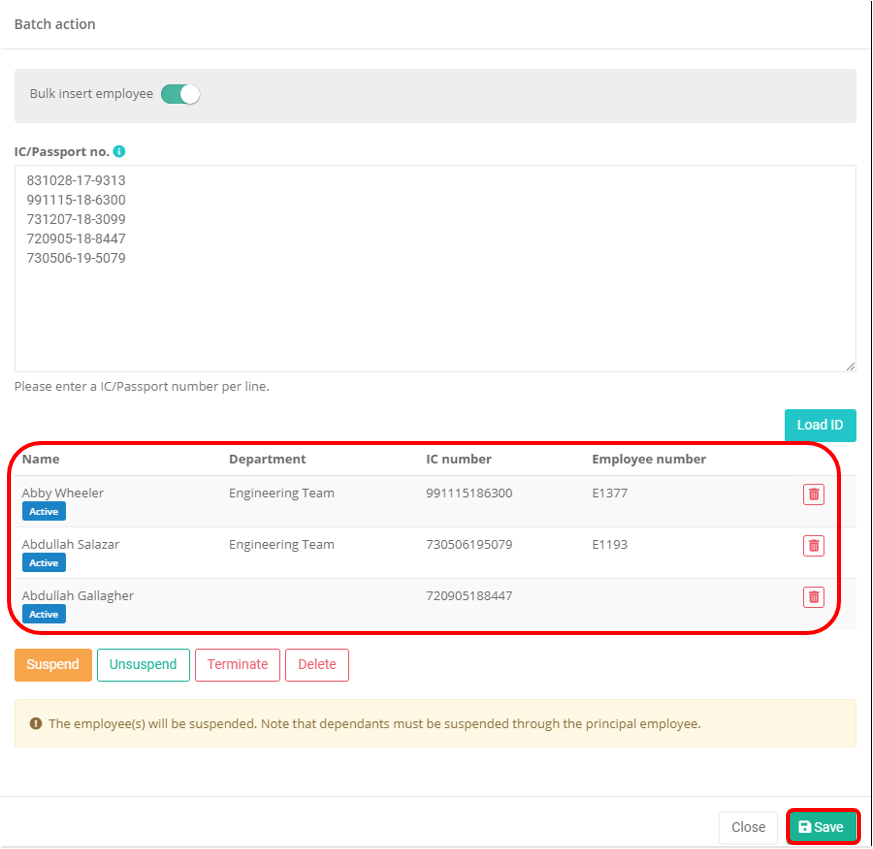Click the warning icon in suspension notice
Viewport: 873px width, 849px height.
[x=36, y=723]
